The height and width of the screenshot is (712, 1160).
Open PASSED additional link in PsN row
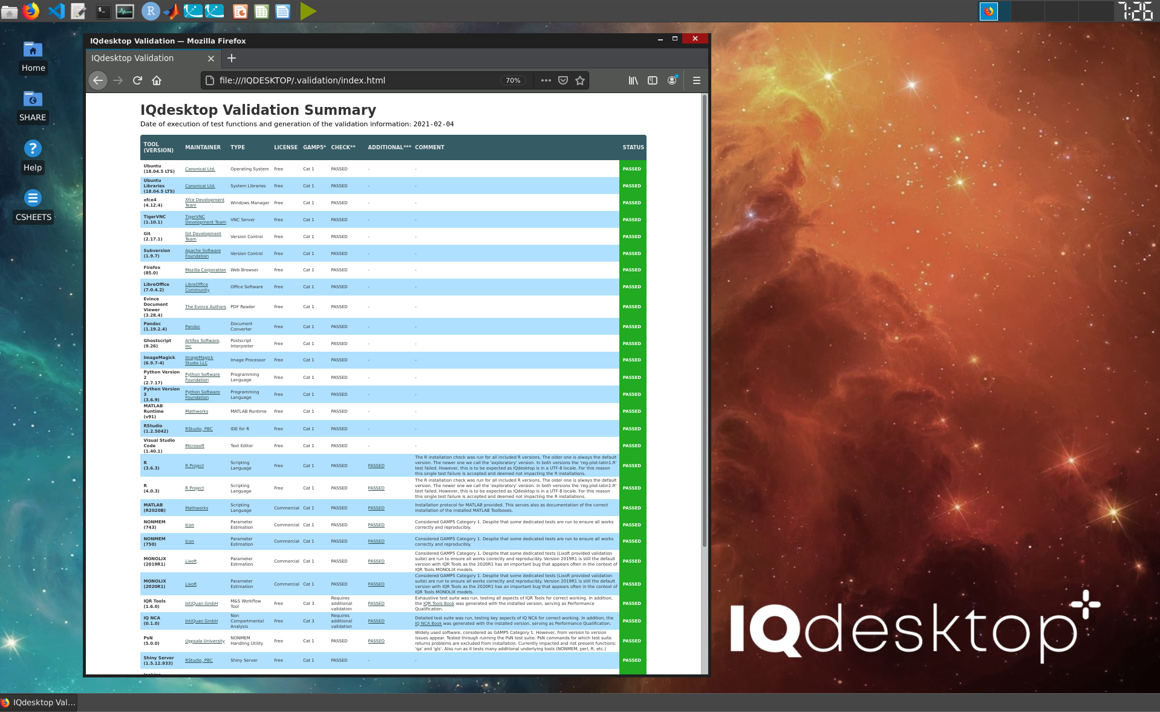click(376, 641)
